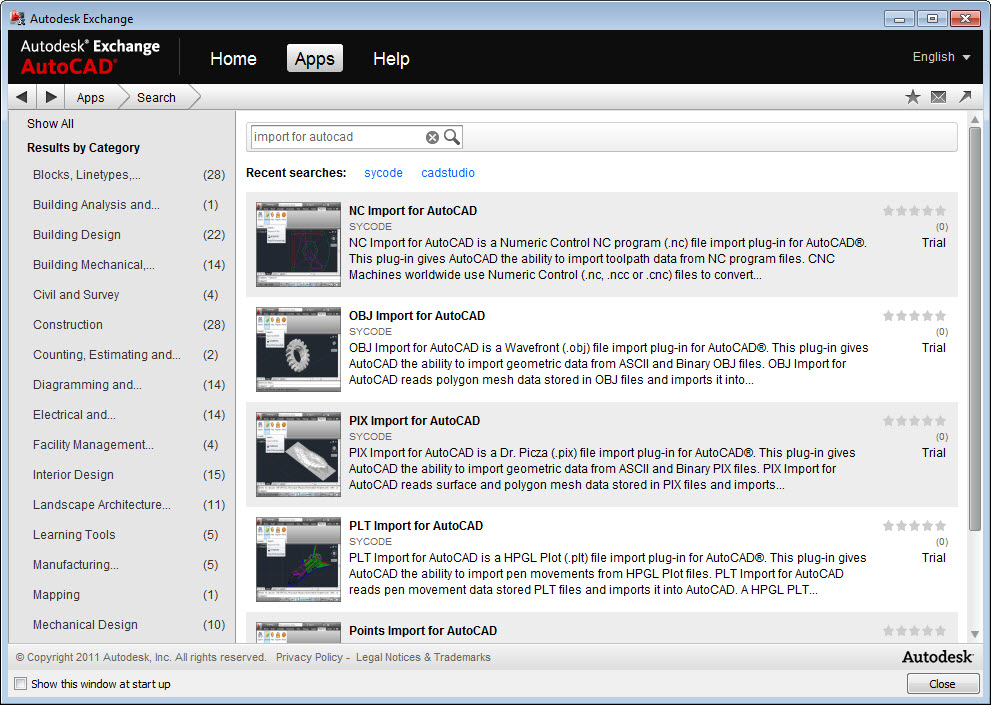The height and width of the screenshot is (705, 991).
Task: Rate OBJ Import for AutoCAD five stars
Action: (940, 315)
